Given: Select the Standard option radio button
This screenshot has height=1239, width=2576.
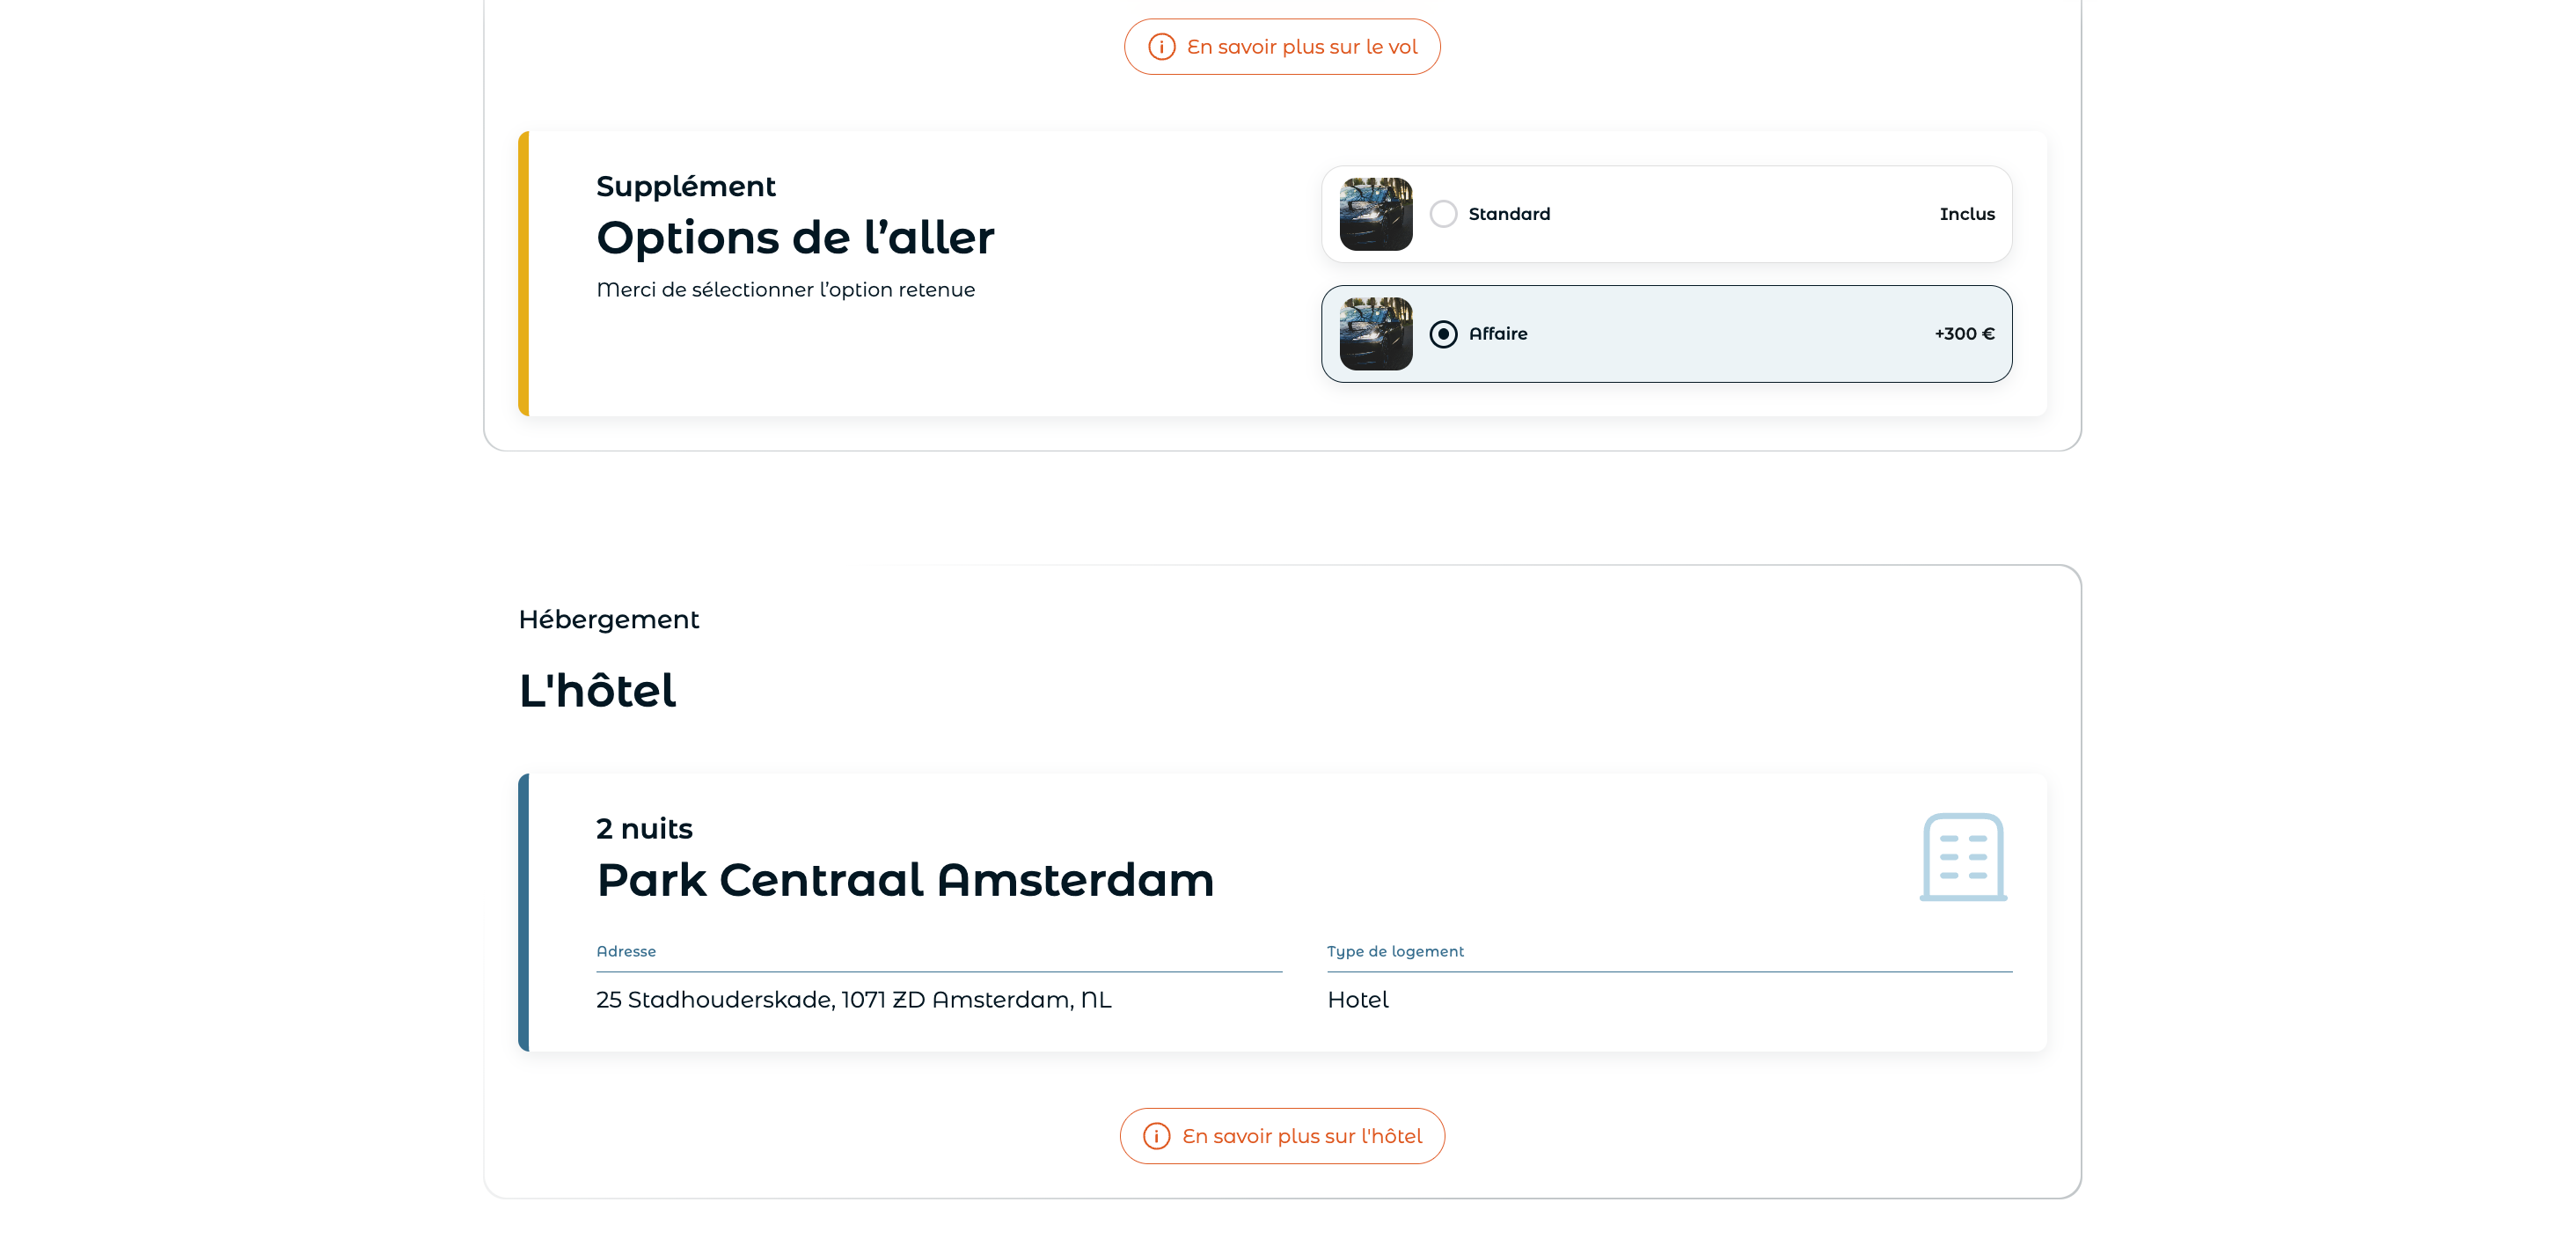Looking at the screenshot, I should click(1443, 214).
